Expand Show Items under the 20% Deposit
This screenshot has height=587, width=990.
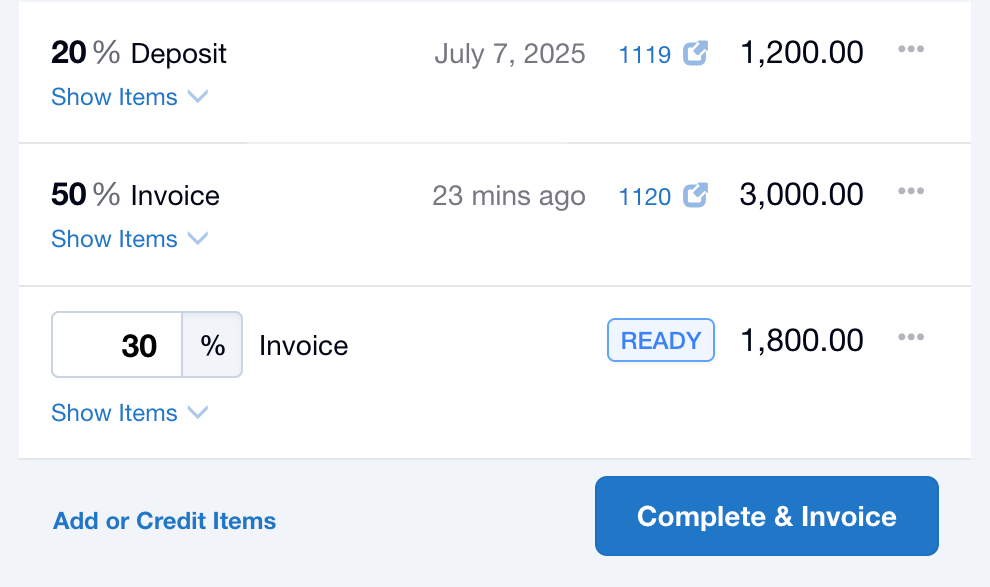point(115,97)
